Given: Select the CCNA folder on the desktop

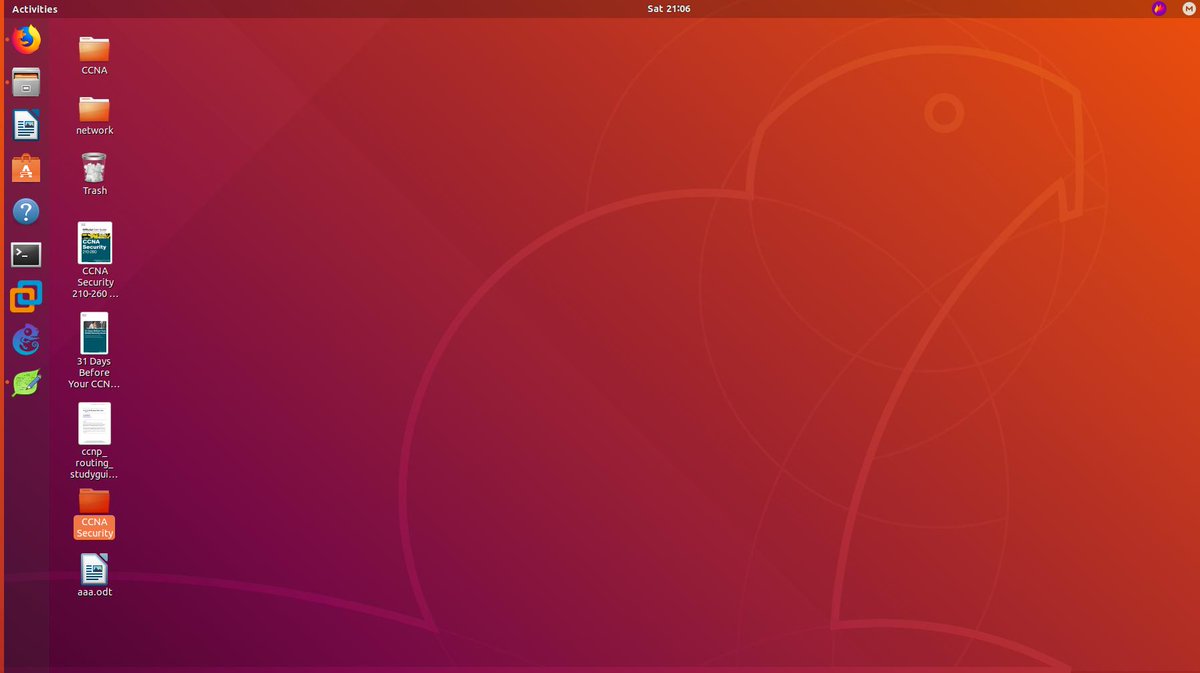Looking at the screenshot, I should click(94, 49).
